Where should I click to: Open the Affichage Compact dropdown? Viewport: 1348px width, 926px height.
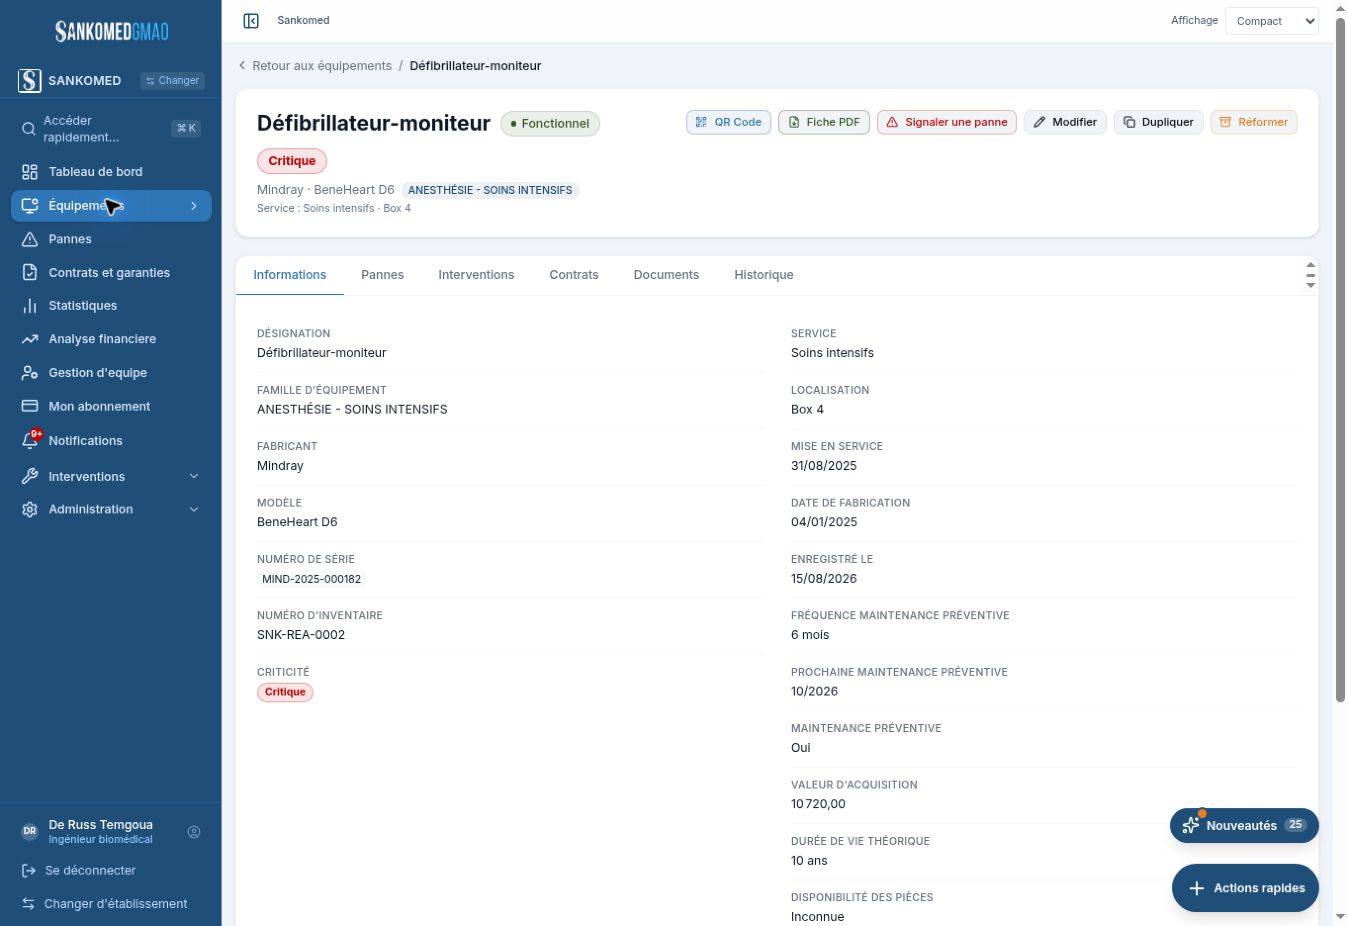(1272, 21)
